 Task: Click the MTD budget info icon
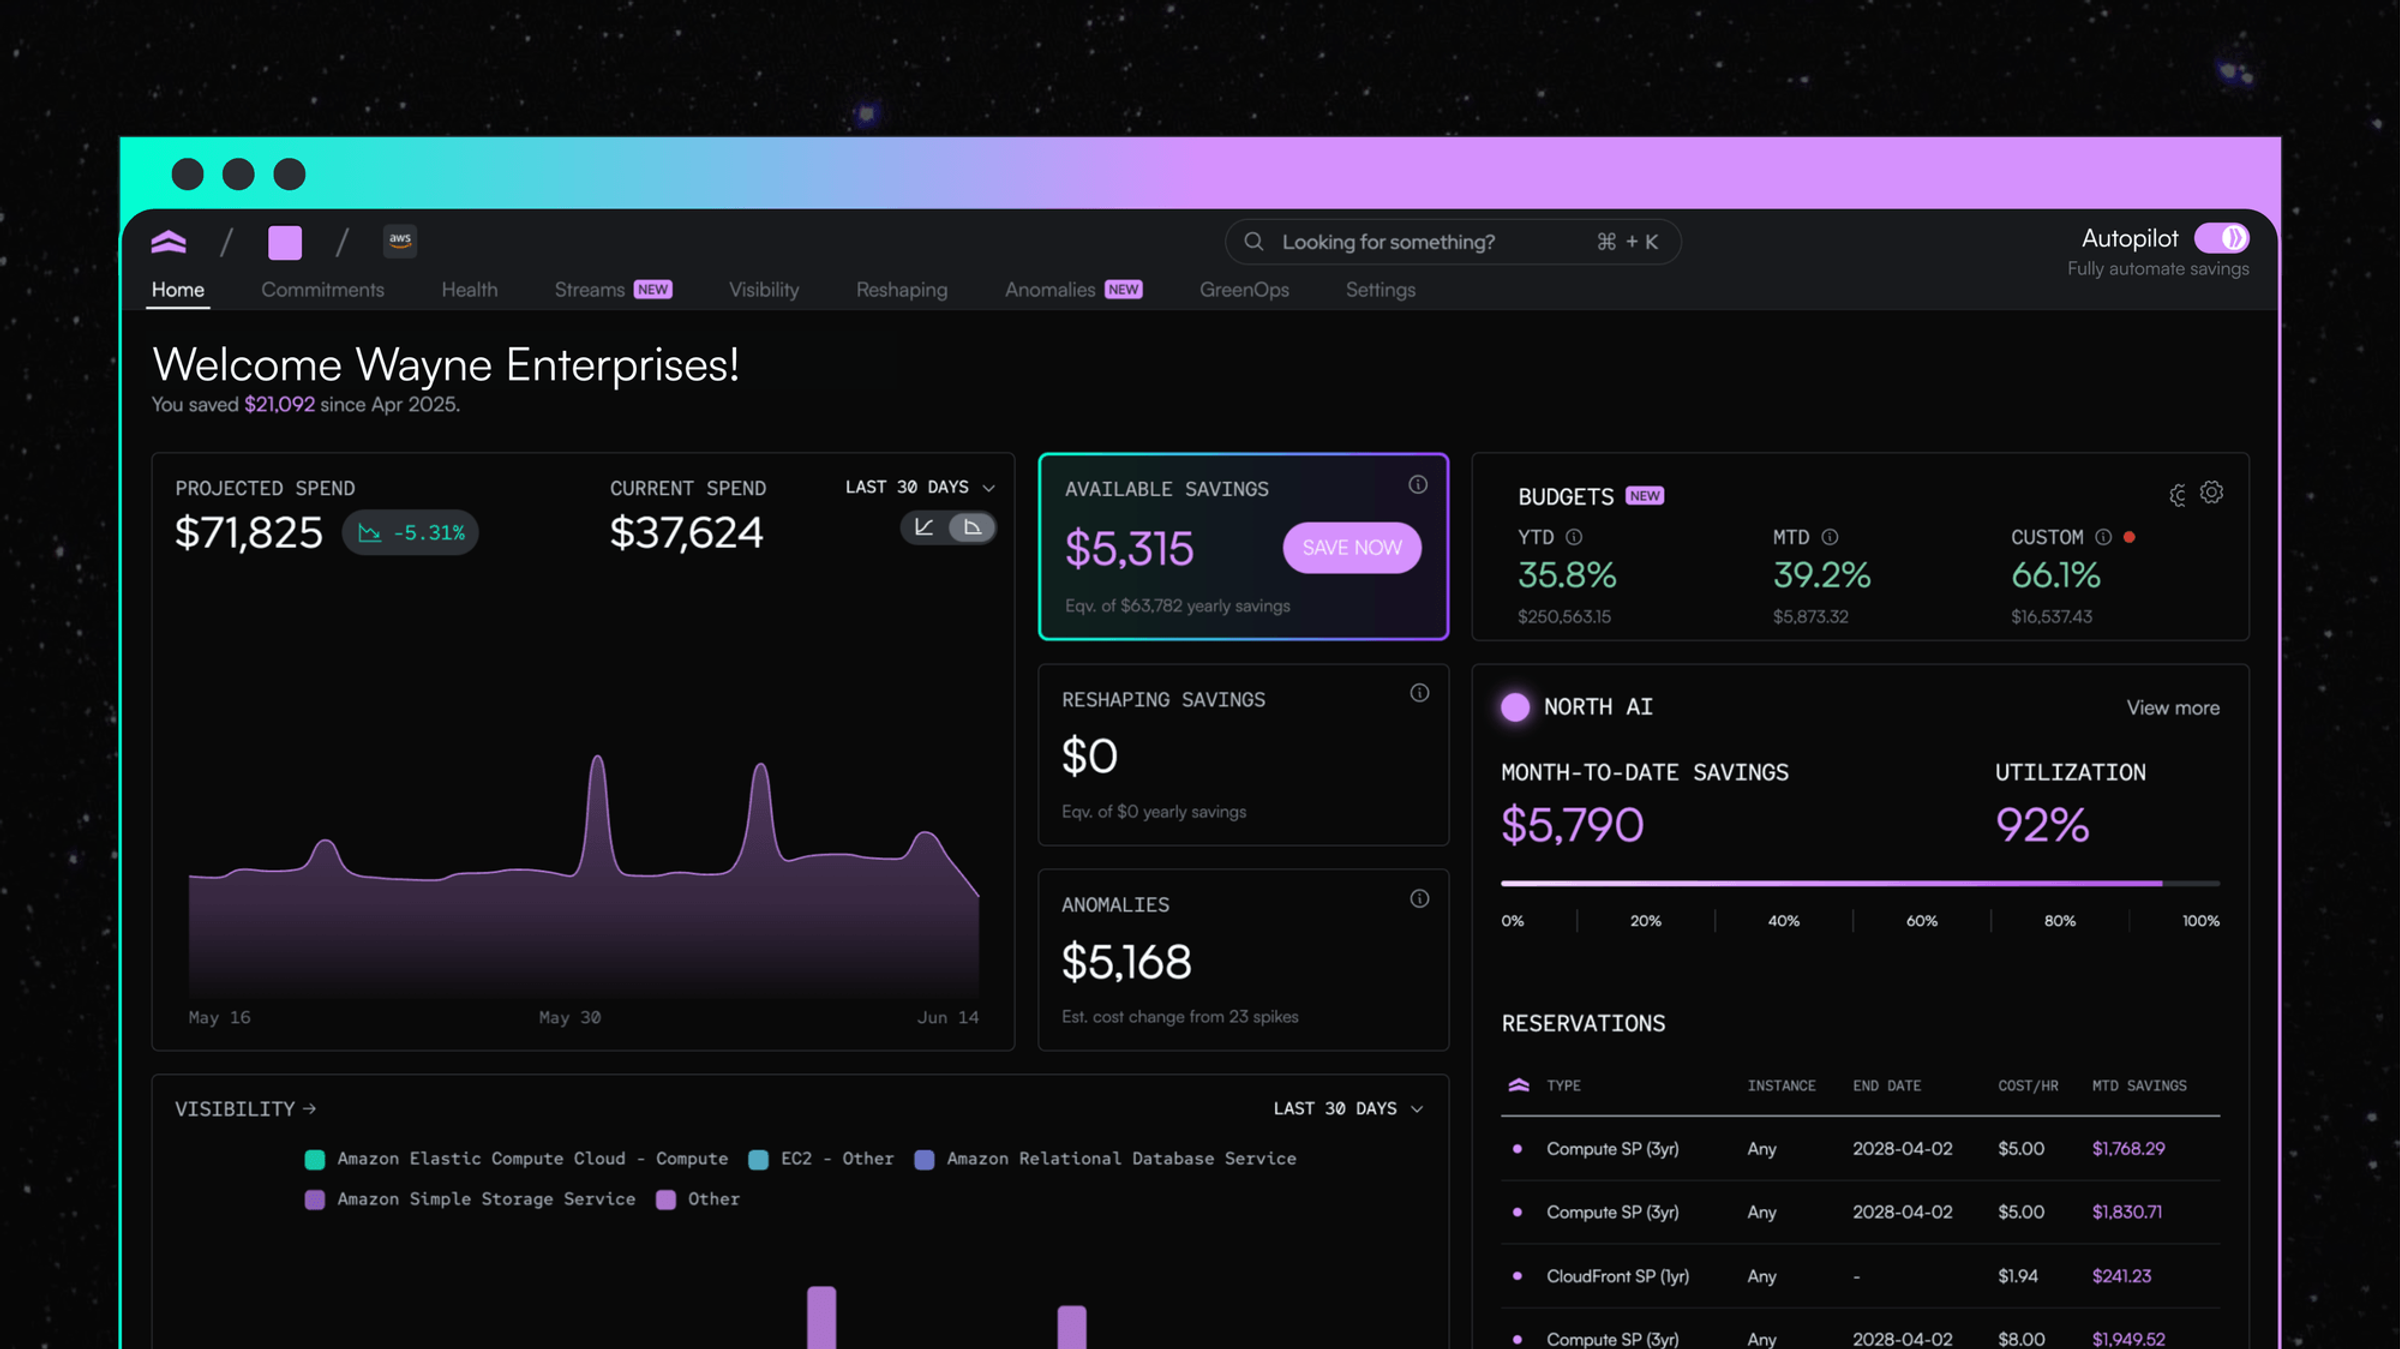[1830, 537]
